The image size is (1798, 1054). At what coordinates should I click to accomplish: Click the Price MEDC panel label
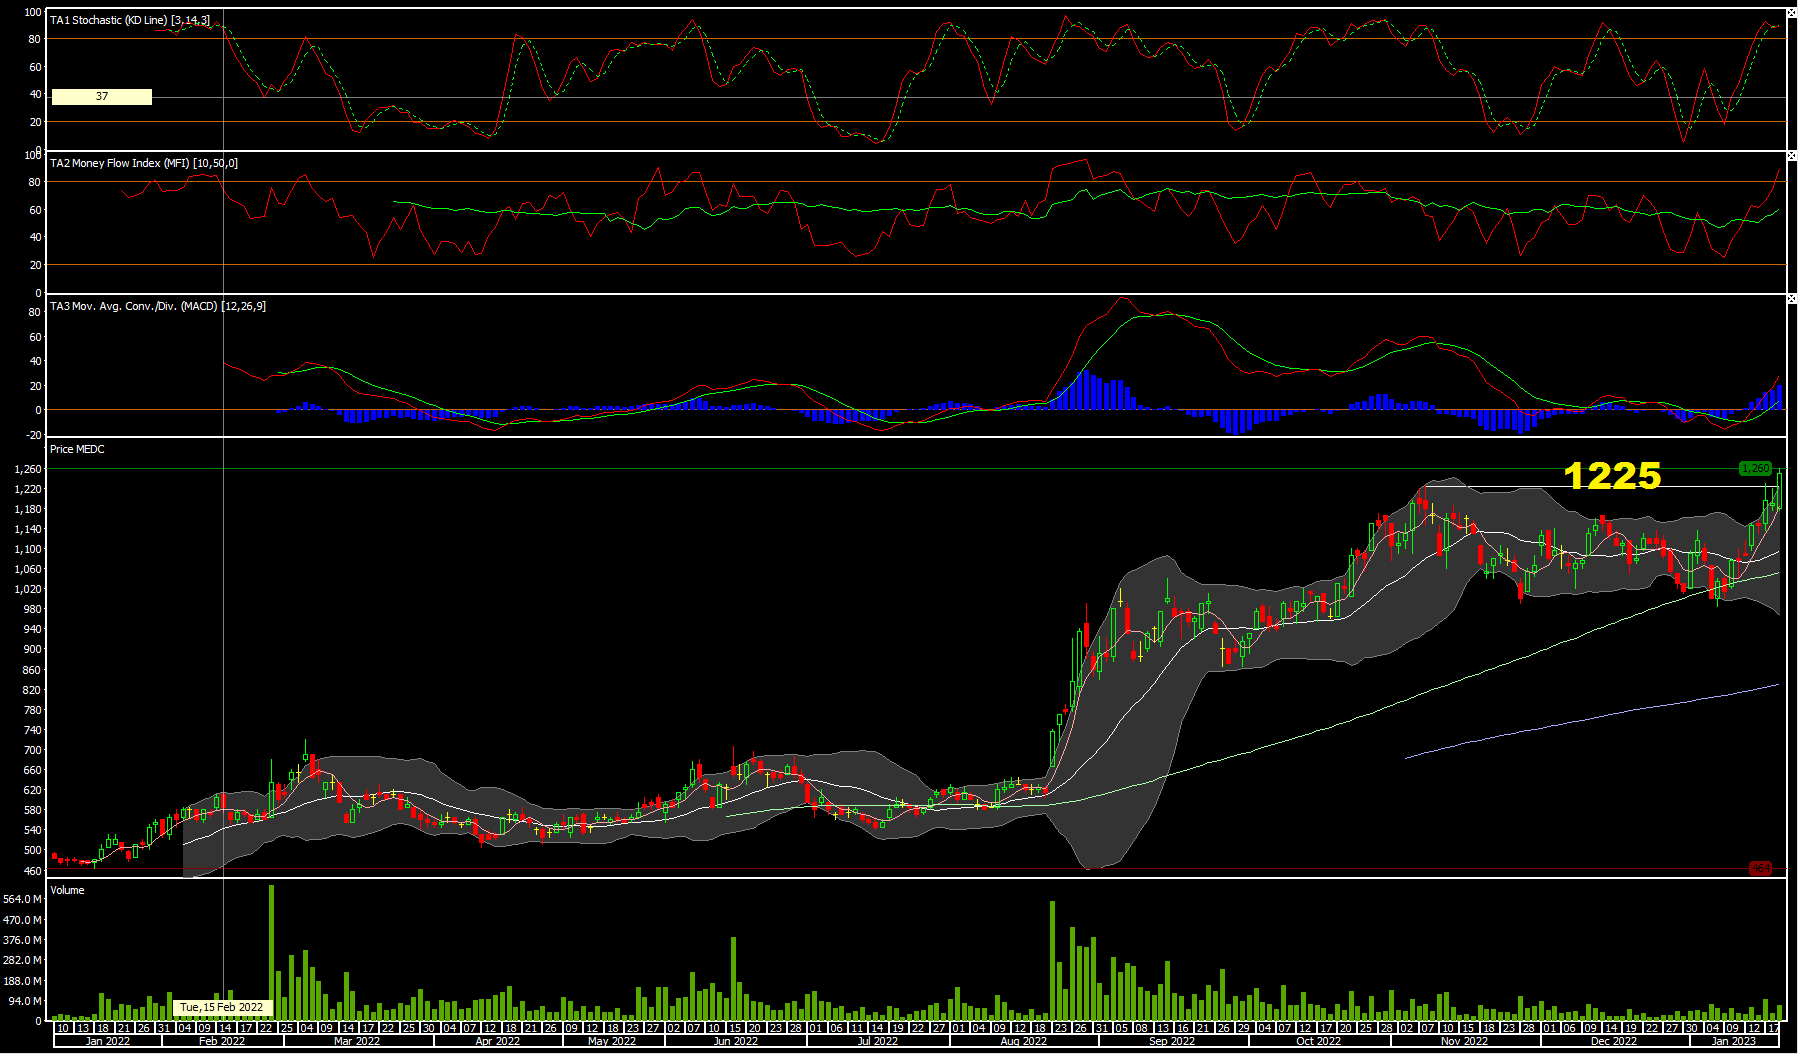coord(77,449)
